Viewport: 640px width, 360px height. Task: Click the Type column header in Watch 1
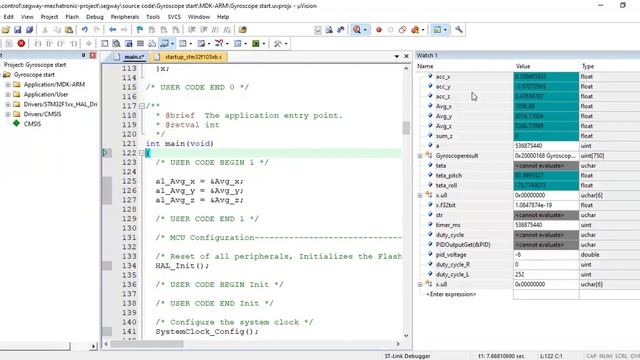coord(609,66)
